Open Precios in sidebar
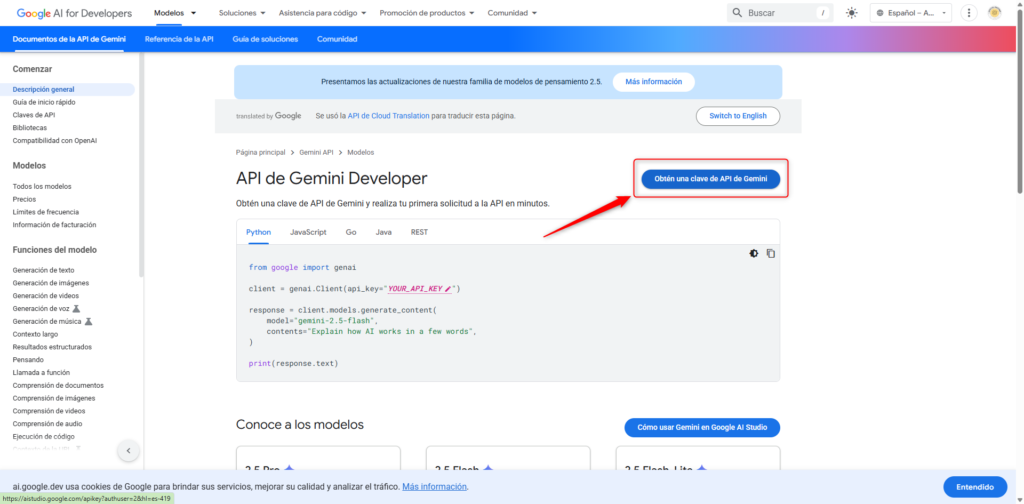Screen dimensions: 1024x504 pos(24,199)
